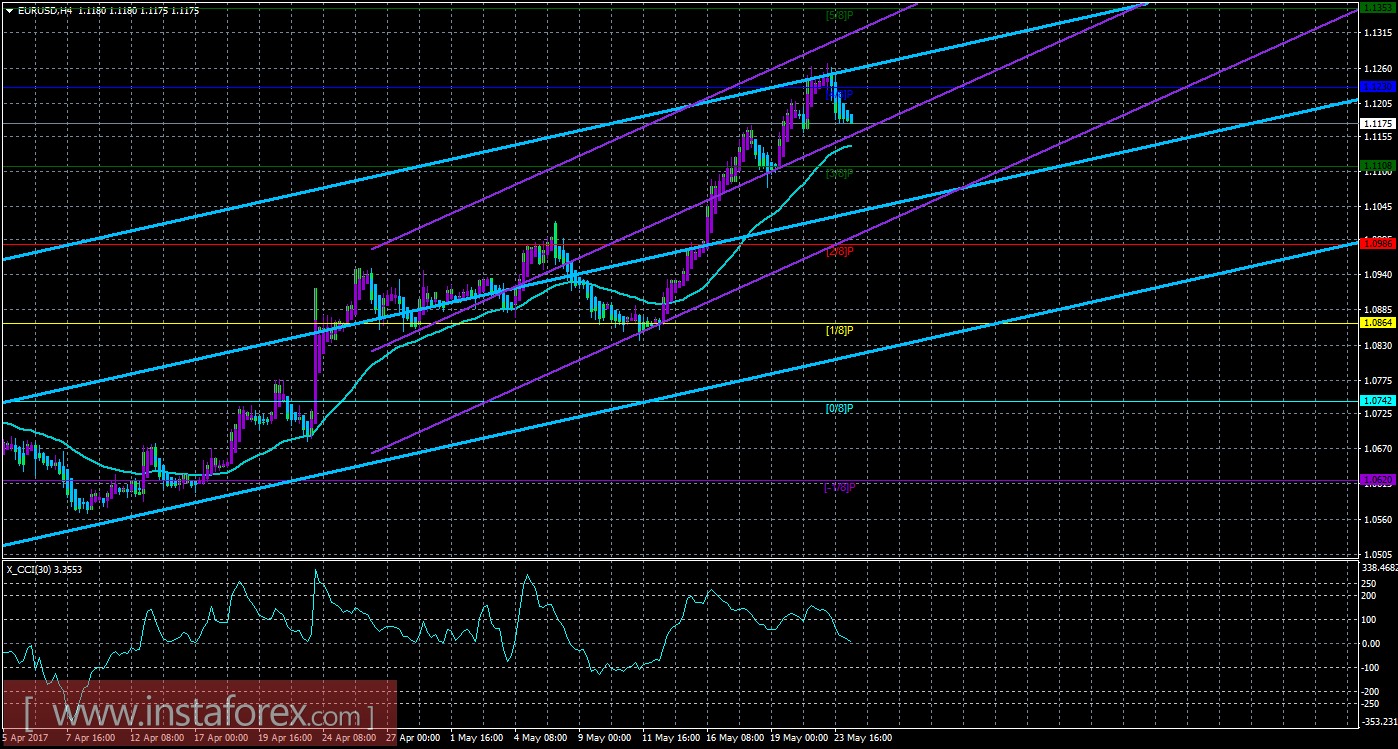Click the 1.1045 price scale value

click(1377, 207)
